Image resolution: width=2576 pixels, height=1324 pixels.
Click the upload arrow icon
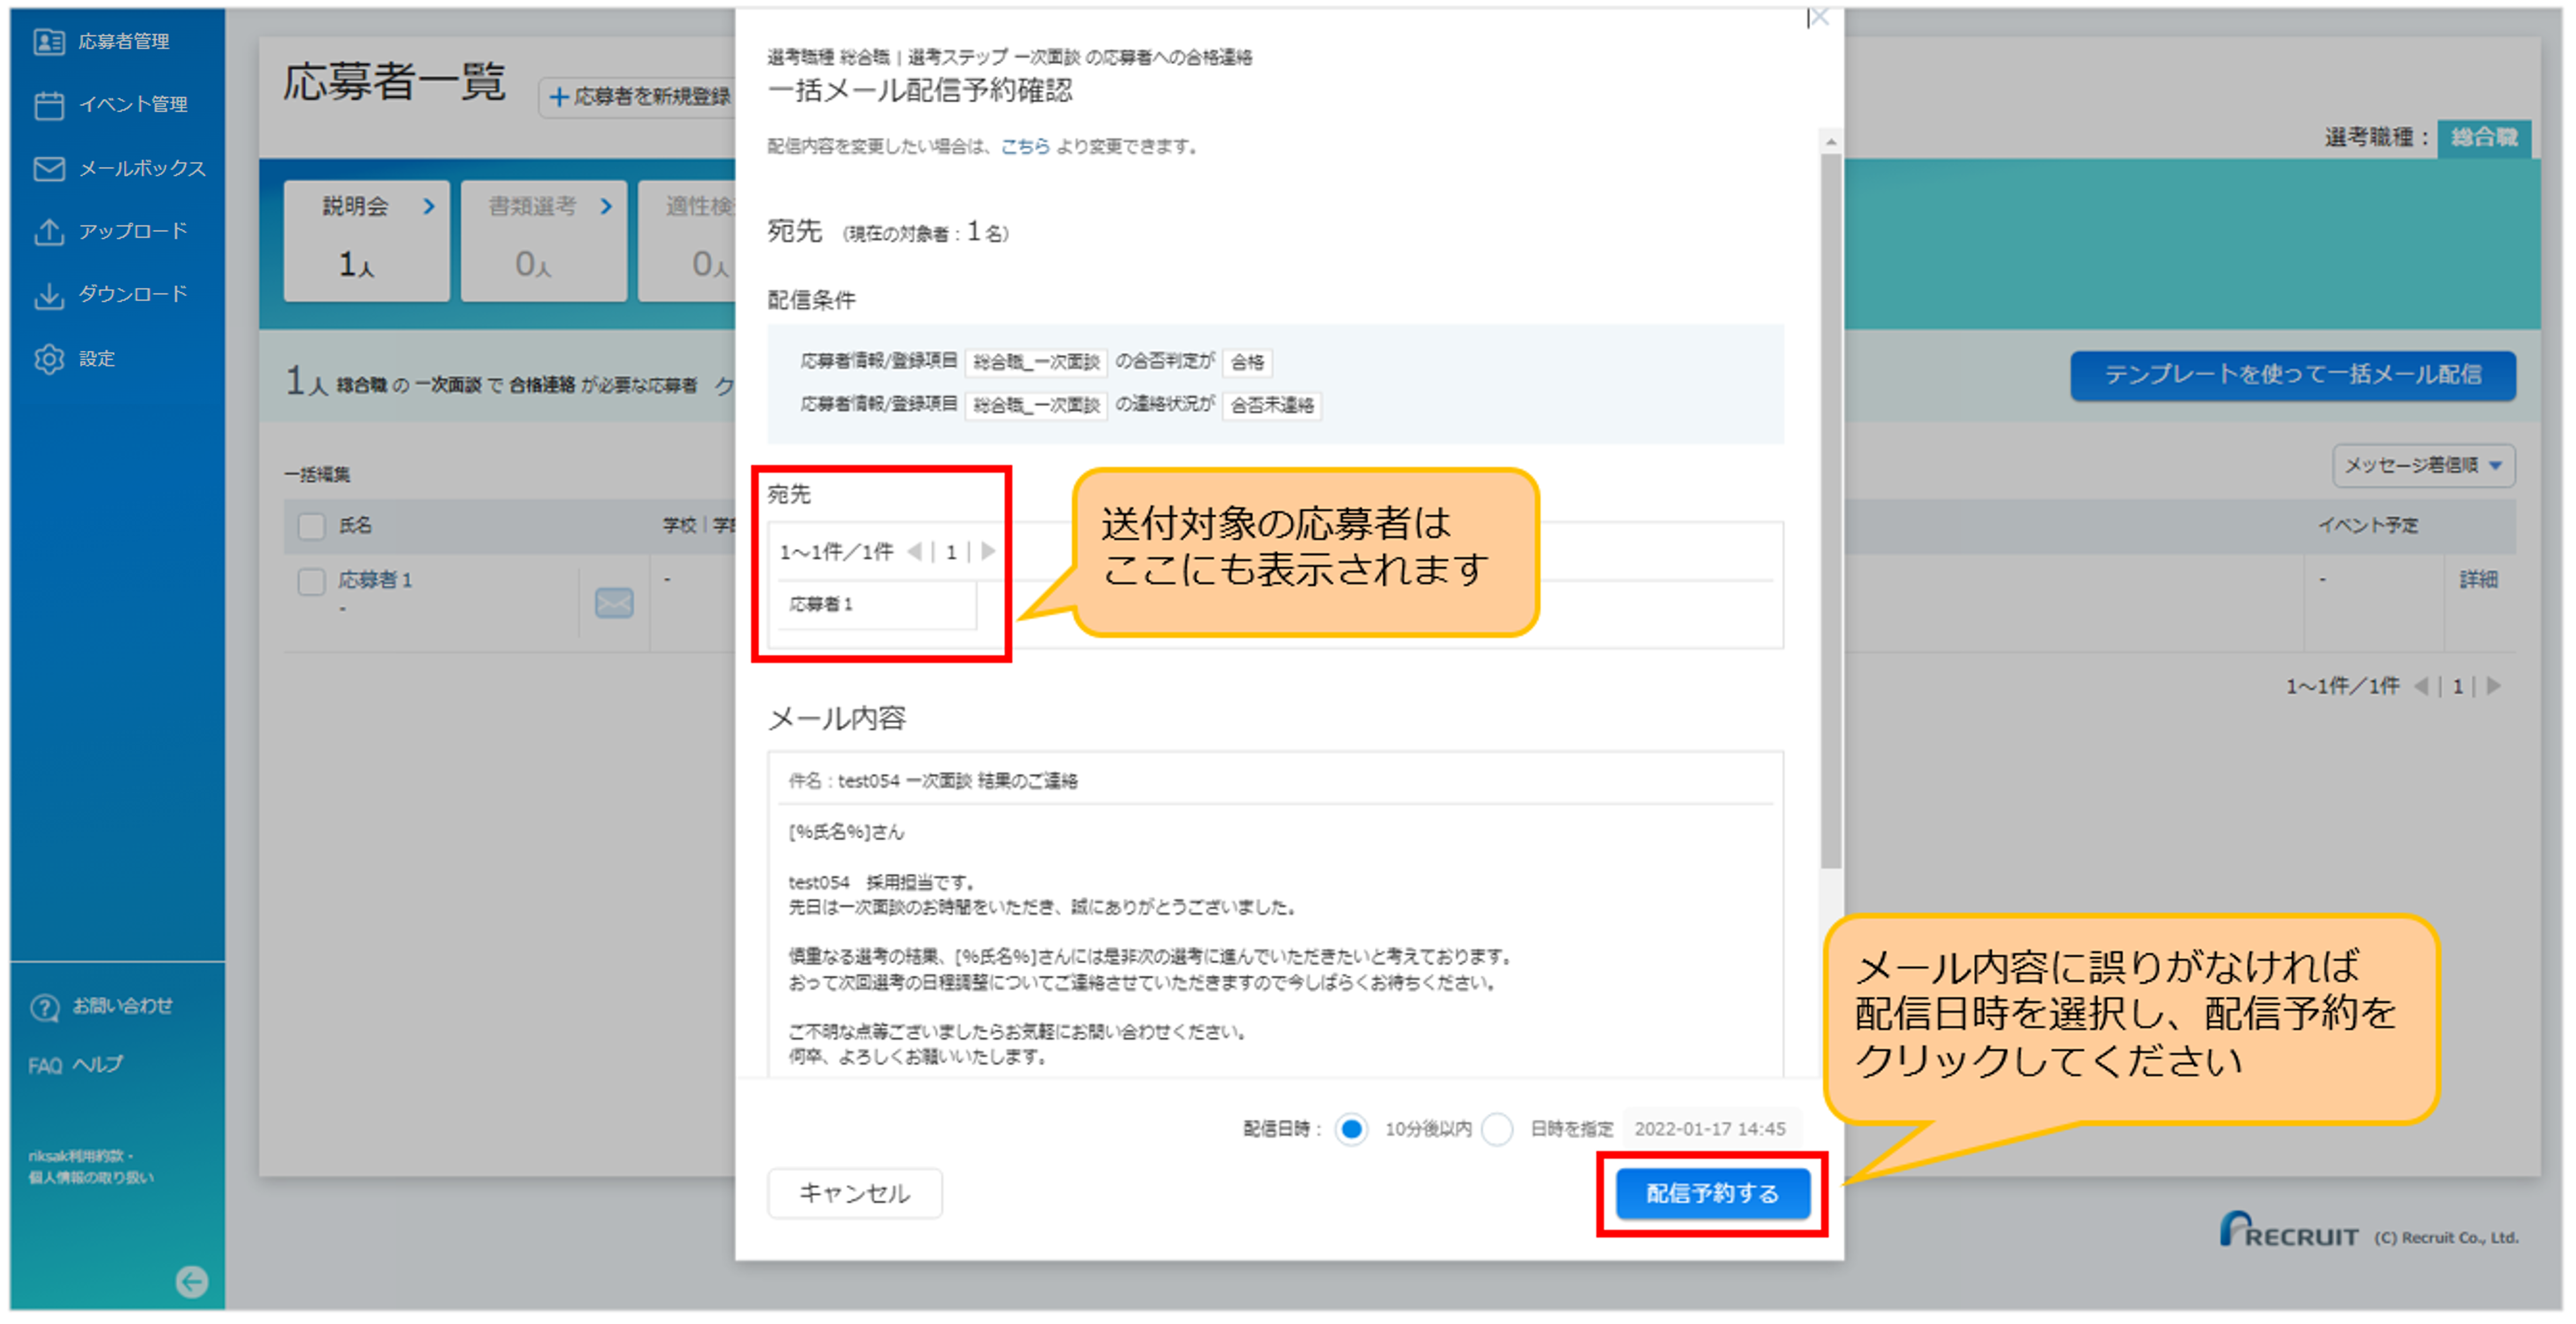49,231
